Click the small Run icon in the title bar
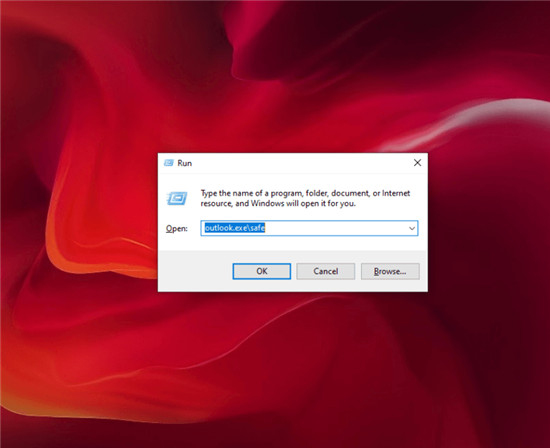Screen dimensions: 550x448 (x=169, y=163)
